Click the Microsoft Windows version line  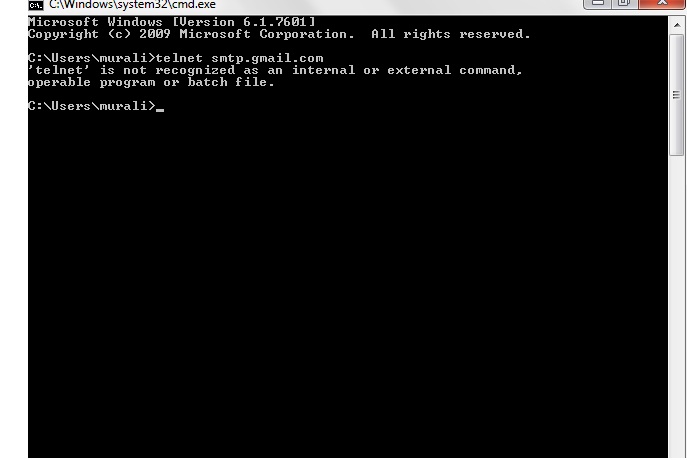(x=171, y=22)
